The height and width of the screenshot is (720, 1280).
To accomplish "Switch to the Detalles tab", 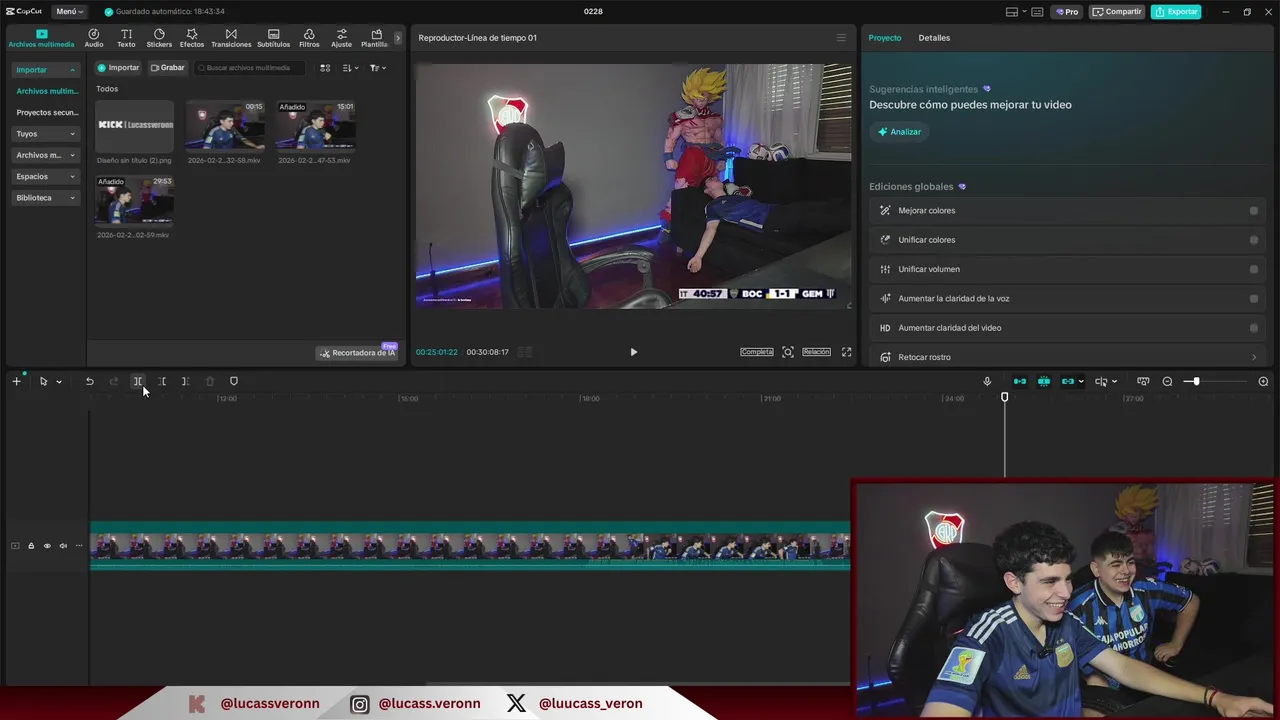I will 934,38.
